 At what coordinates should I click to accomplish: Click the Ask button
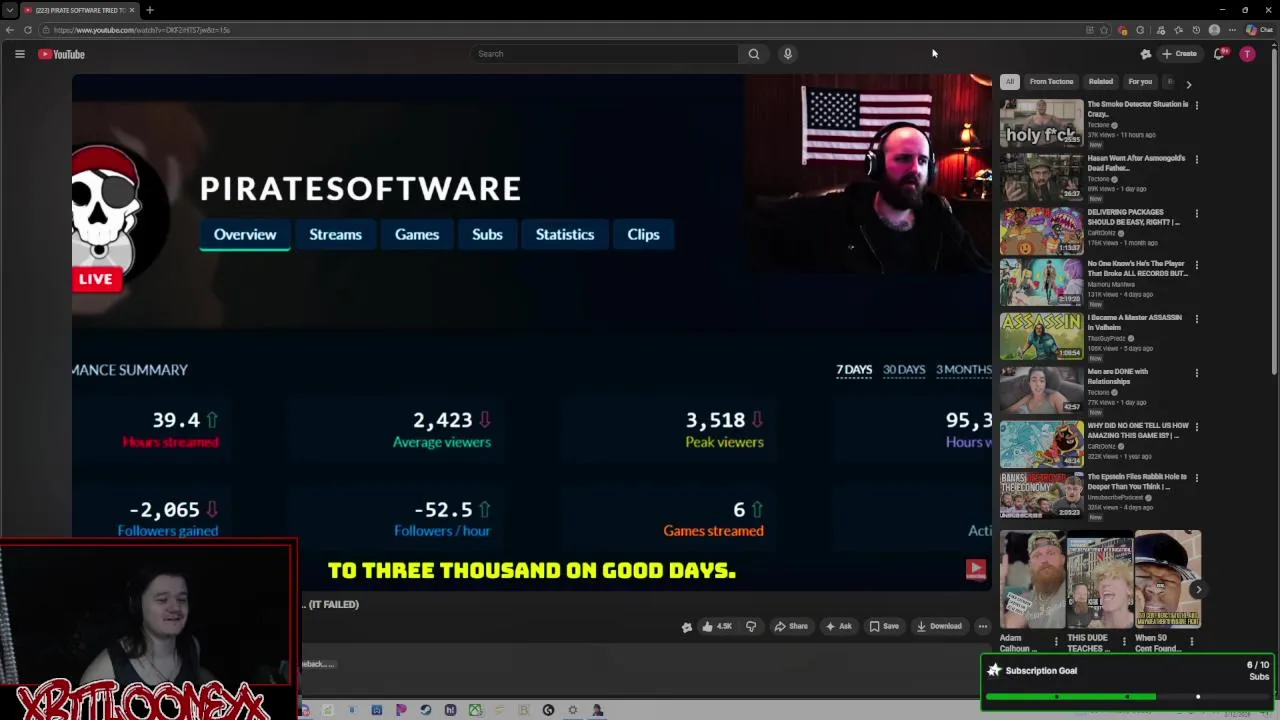838,626
